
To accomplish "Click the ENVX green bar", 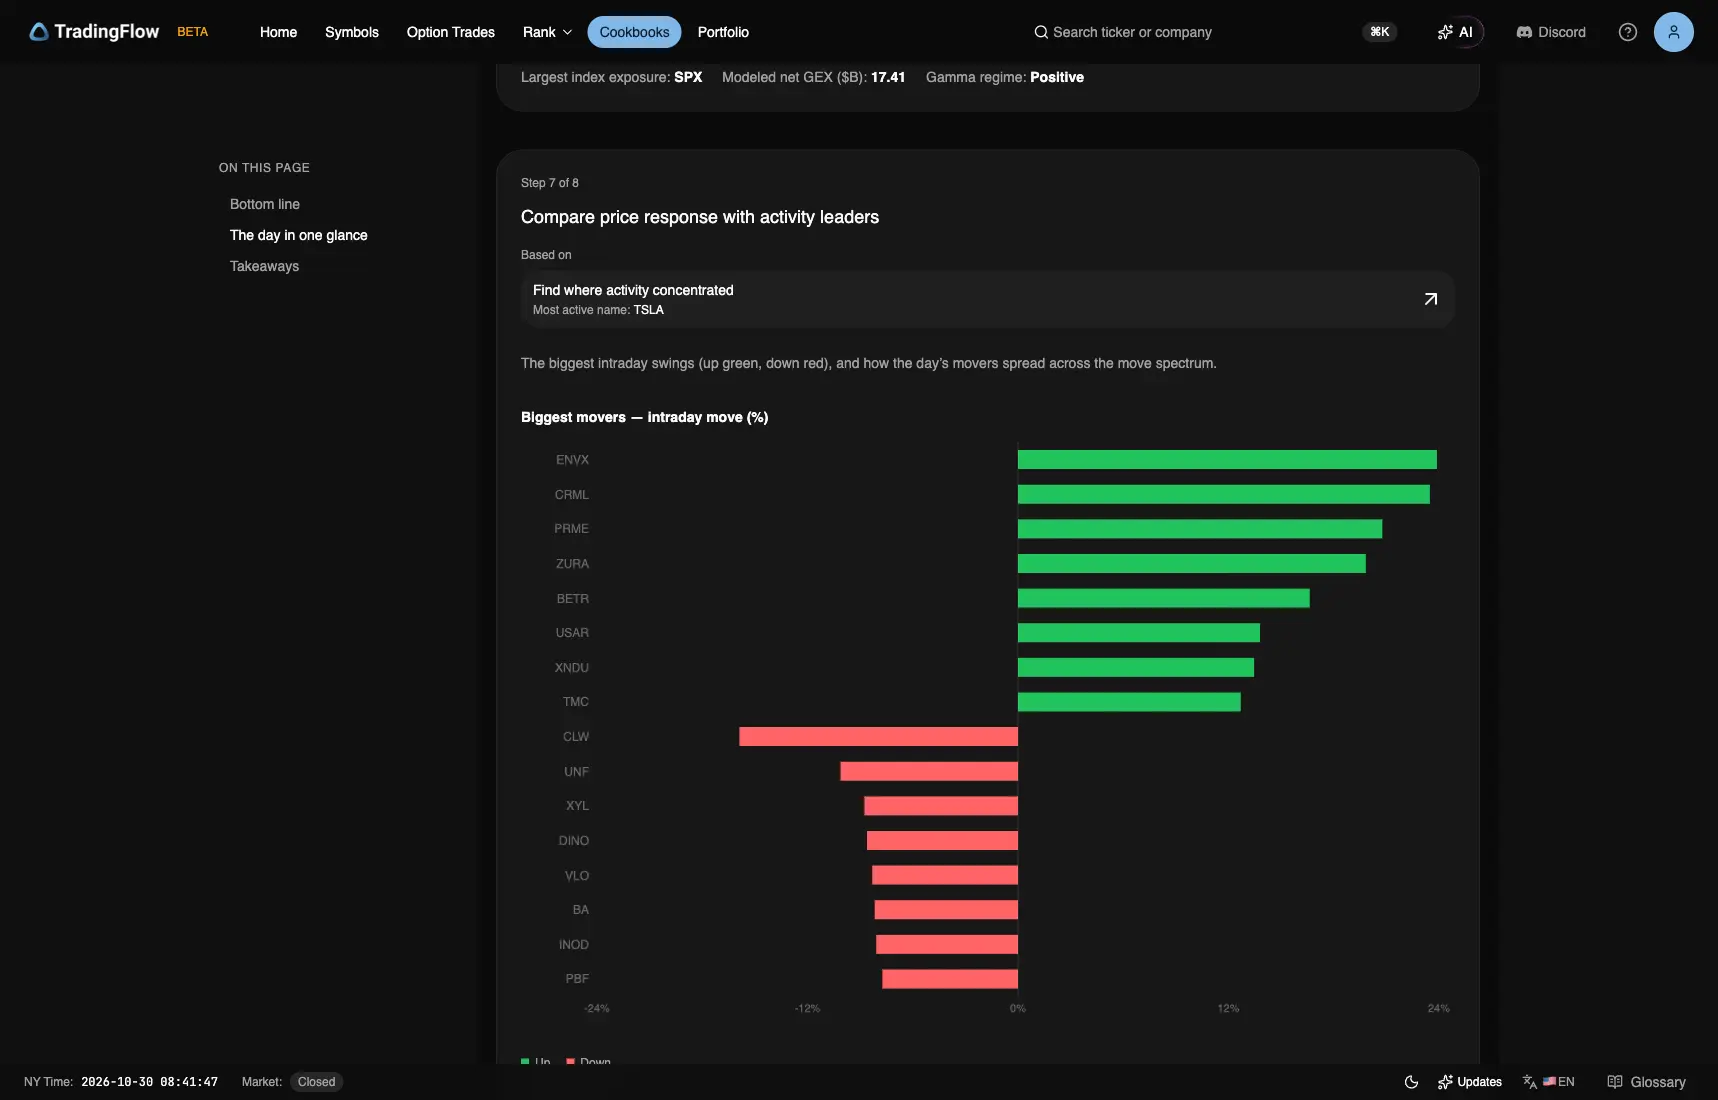I will point(1227,460).
